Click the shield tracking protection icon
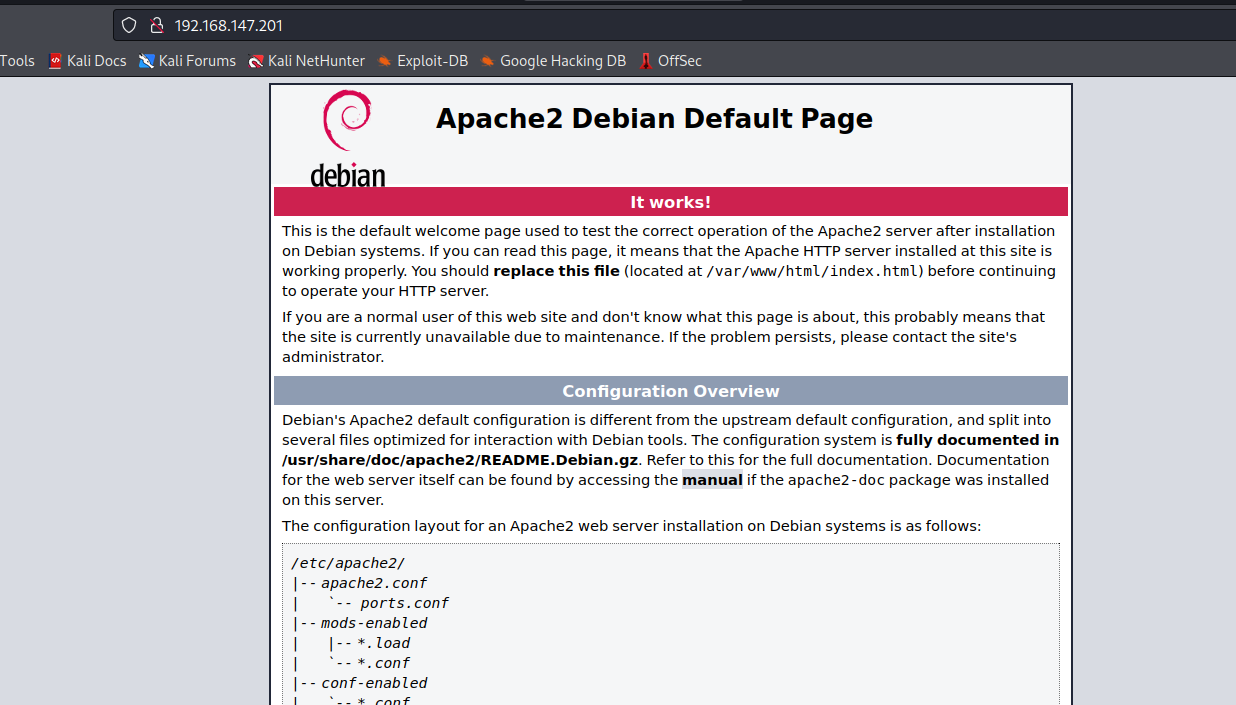Image resolution: width=1236 pixels, height=705 pixels. click(129, 25)
